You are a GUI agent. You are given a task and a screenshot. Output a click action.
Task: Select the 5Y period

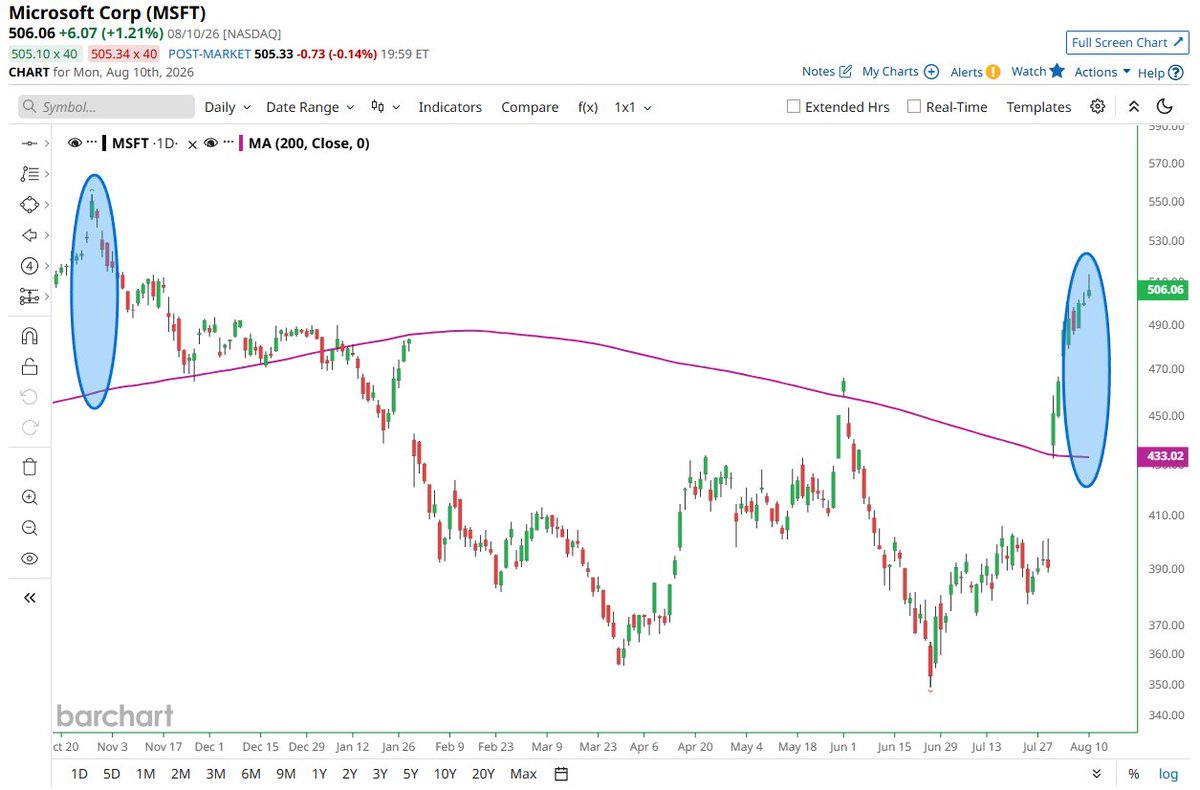point(410,774)
